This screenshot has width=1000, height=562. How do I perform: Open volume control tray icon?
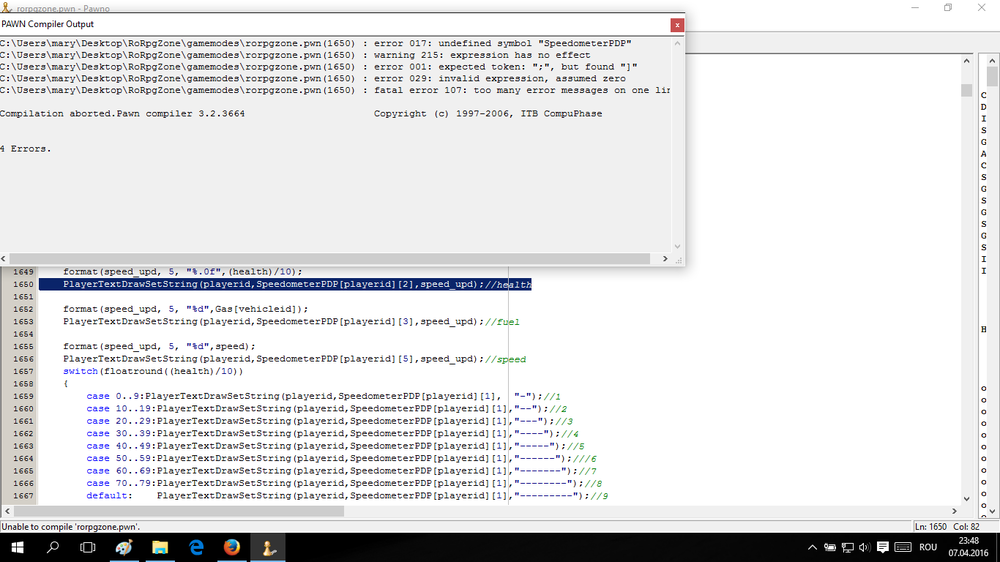pos(864,547)
